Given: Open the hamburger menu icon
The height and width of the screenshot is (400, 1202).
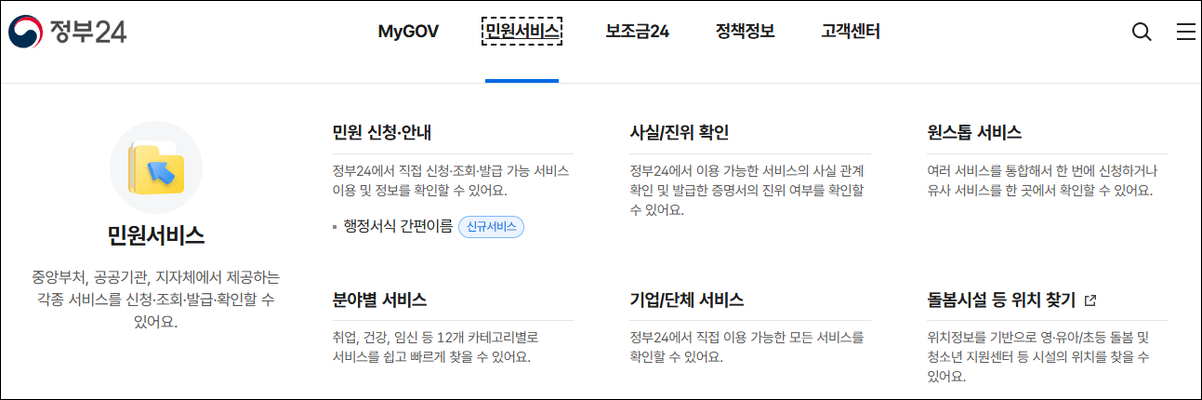Looking at the screenshot, I should pos(1184,32).
